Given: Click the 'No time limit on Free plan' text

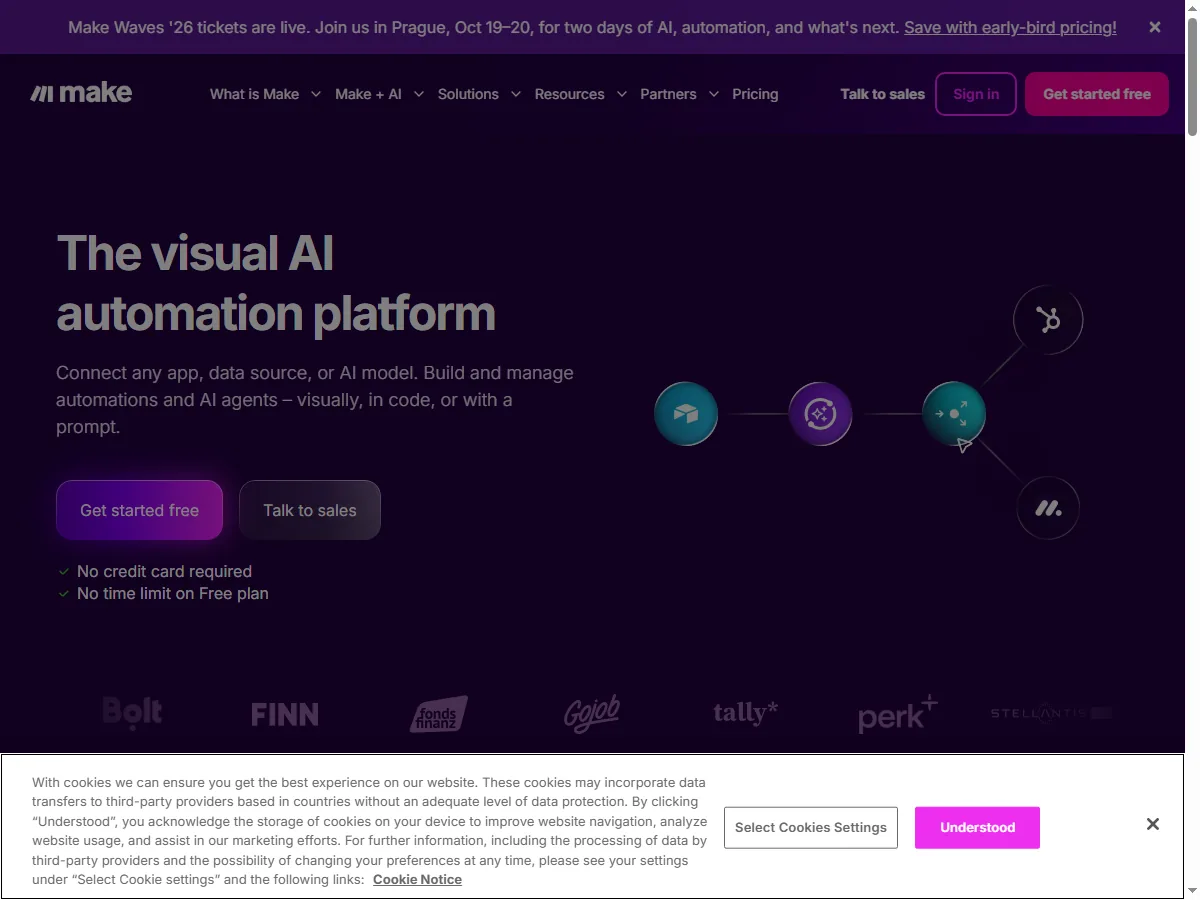Looking at the screenshot, I should click(173, 593).
